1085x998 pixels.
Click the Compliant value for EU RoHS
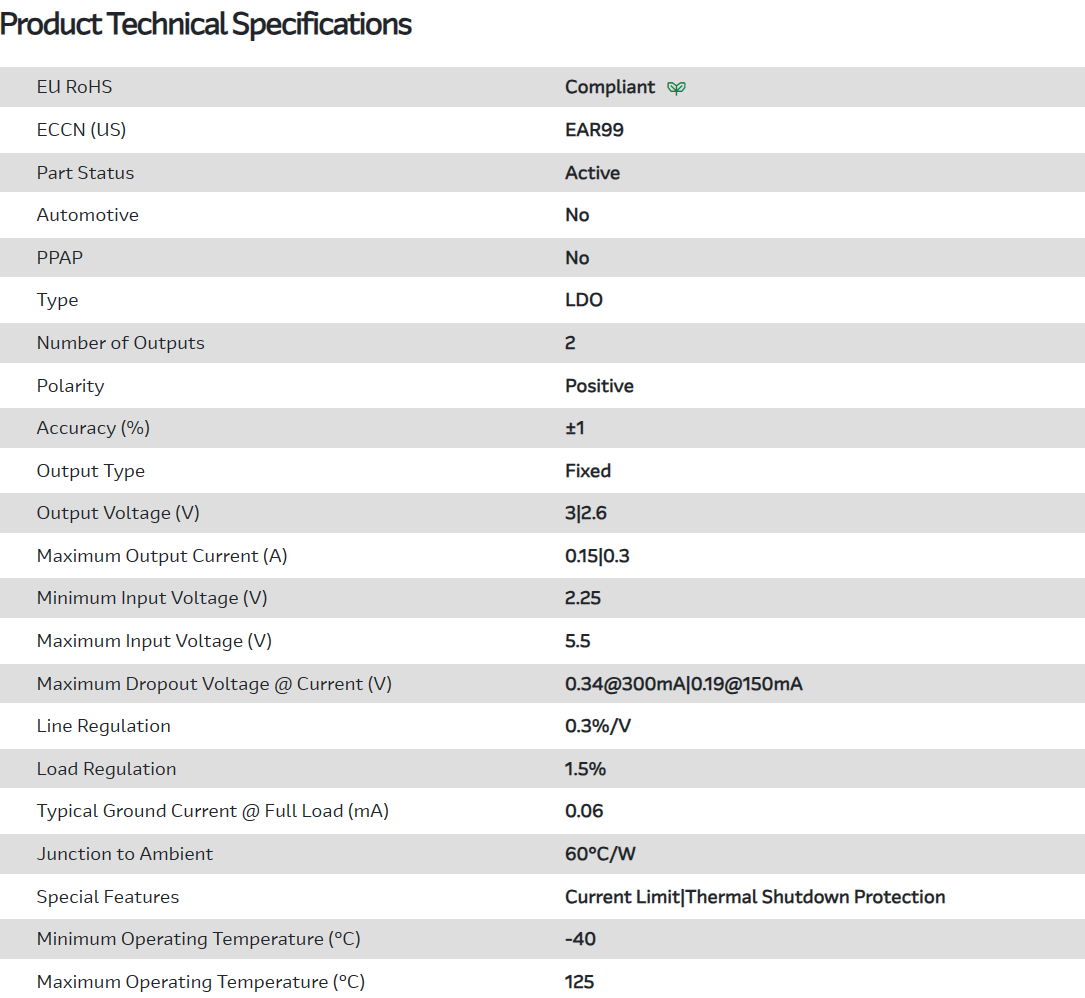tap(610, 87)
